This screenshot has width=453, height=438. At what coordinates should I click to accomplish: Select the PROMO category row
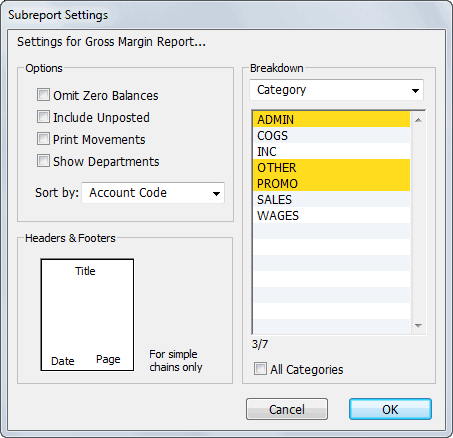pyautogui.click(x=332, y=183)
